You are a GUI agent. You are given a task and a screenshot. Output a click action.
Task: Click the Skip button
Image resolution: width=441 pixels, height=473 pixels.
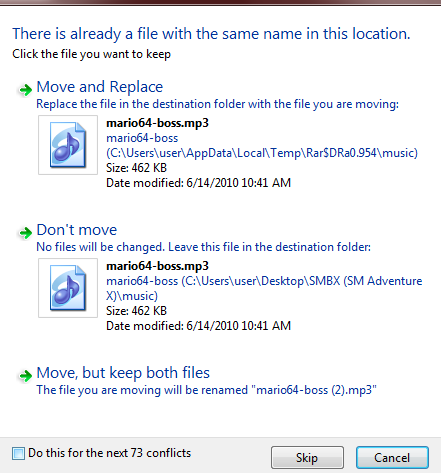307,458
